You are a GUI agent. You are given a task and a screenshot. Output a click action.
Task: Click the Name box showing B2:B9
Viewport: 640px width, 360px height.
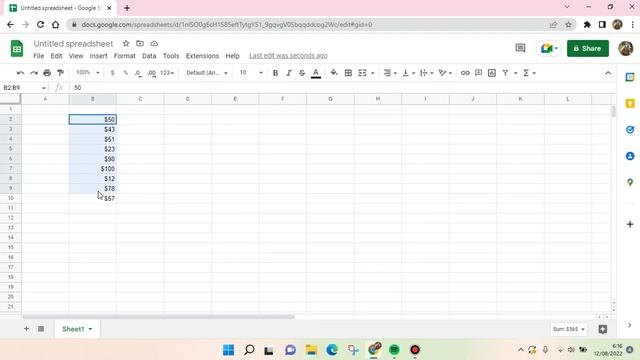[24, 88]
